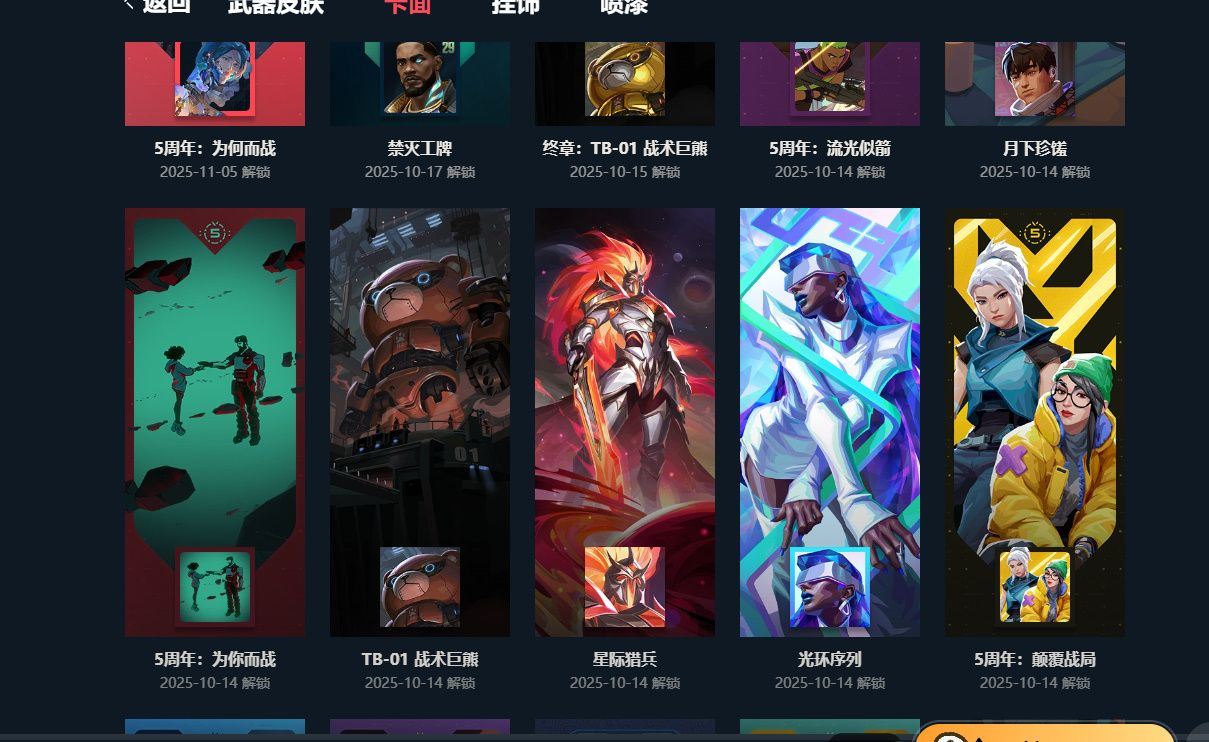Click the bear avatar icon on TB-01 战术巨熊 card
The width and height of the screenshot is (1209, 742).
click(420, 587)
